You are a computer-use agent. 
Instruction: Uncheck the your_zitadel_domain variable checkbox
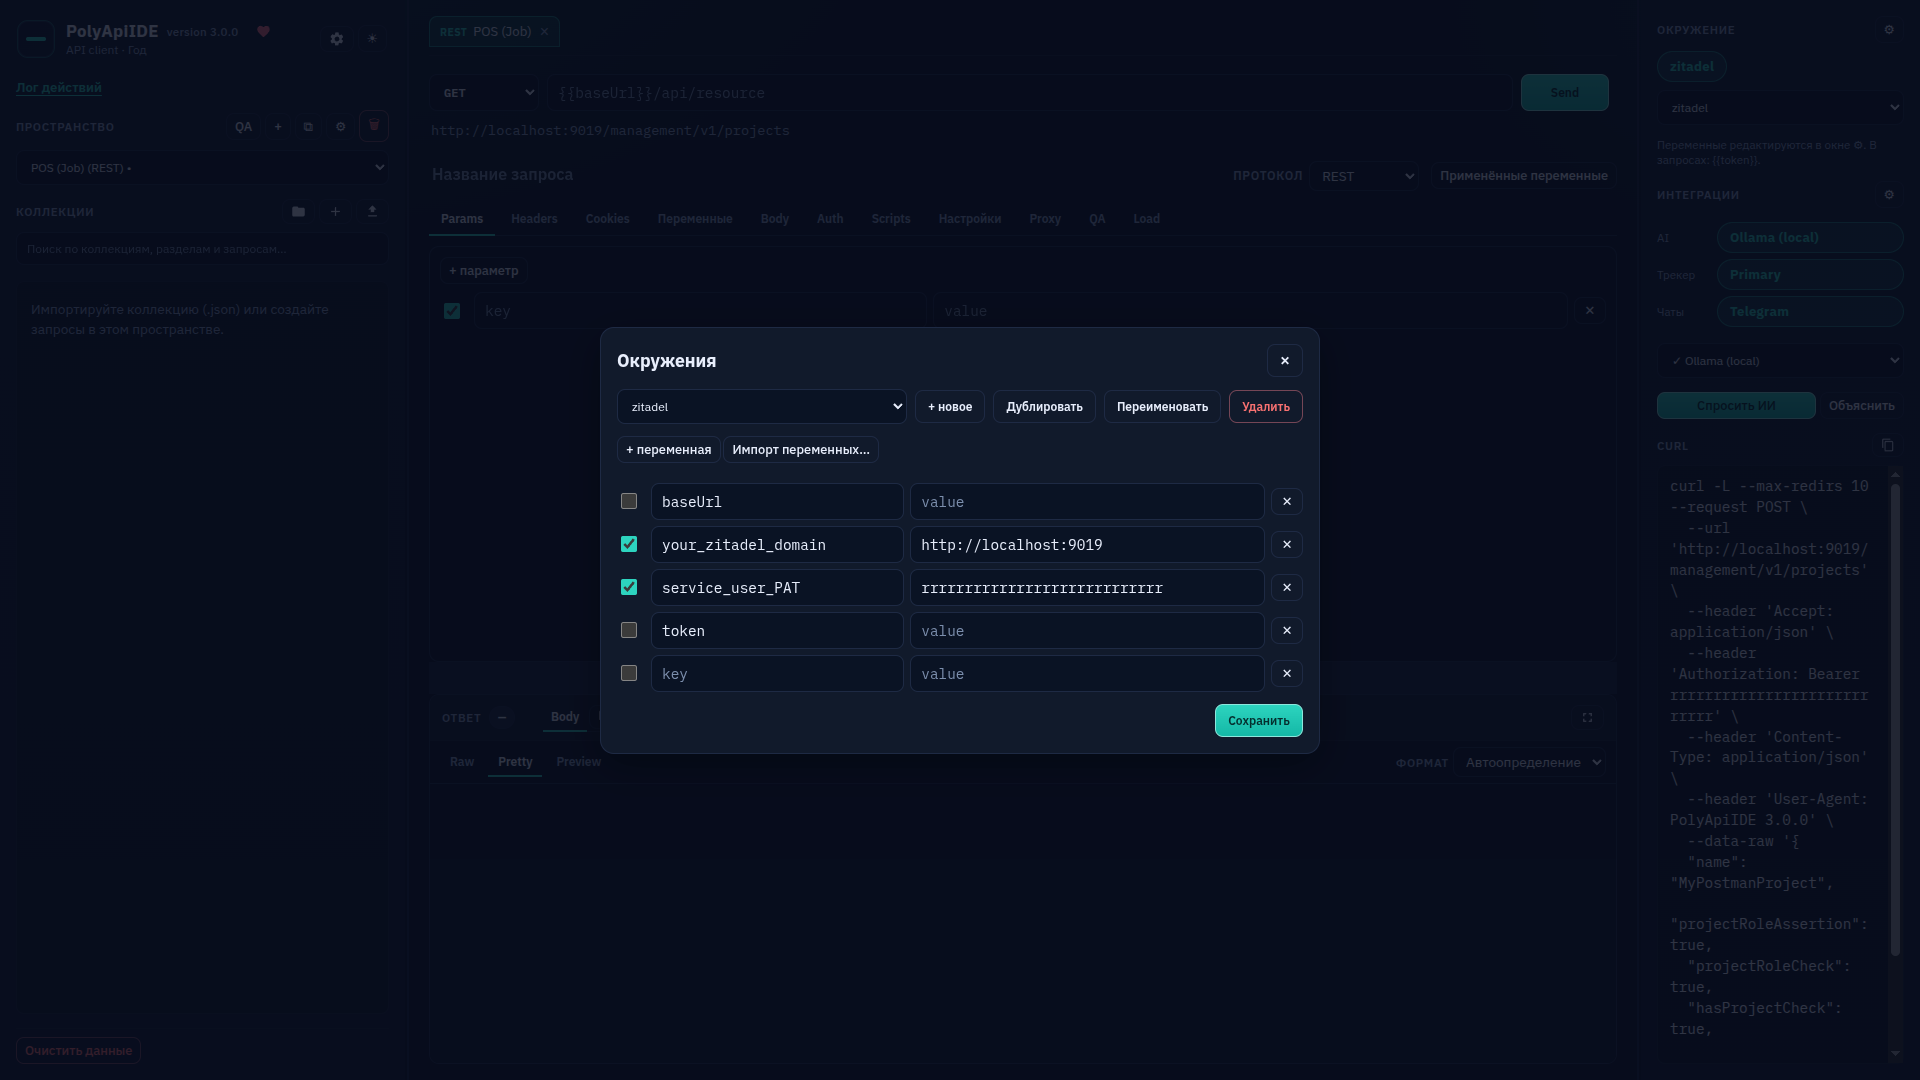(x=629, y=544)
